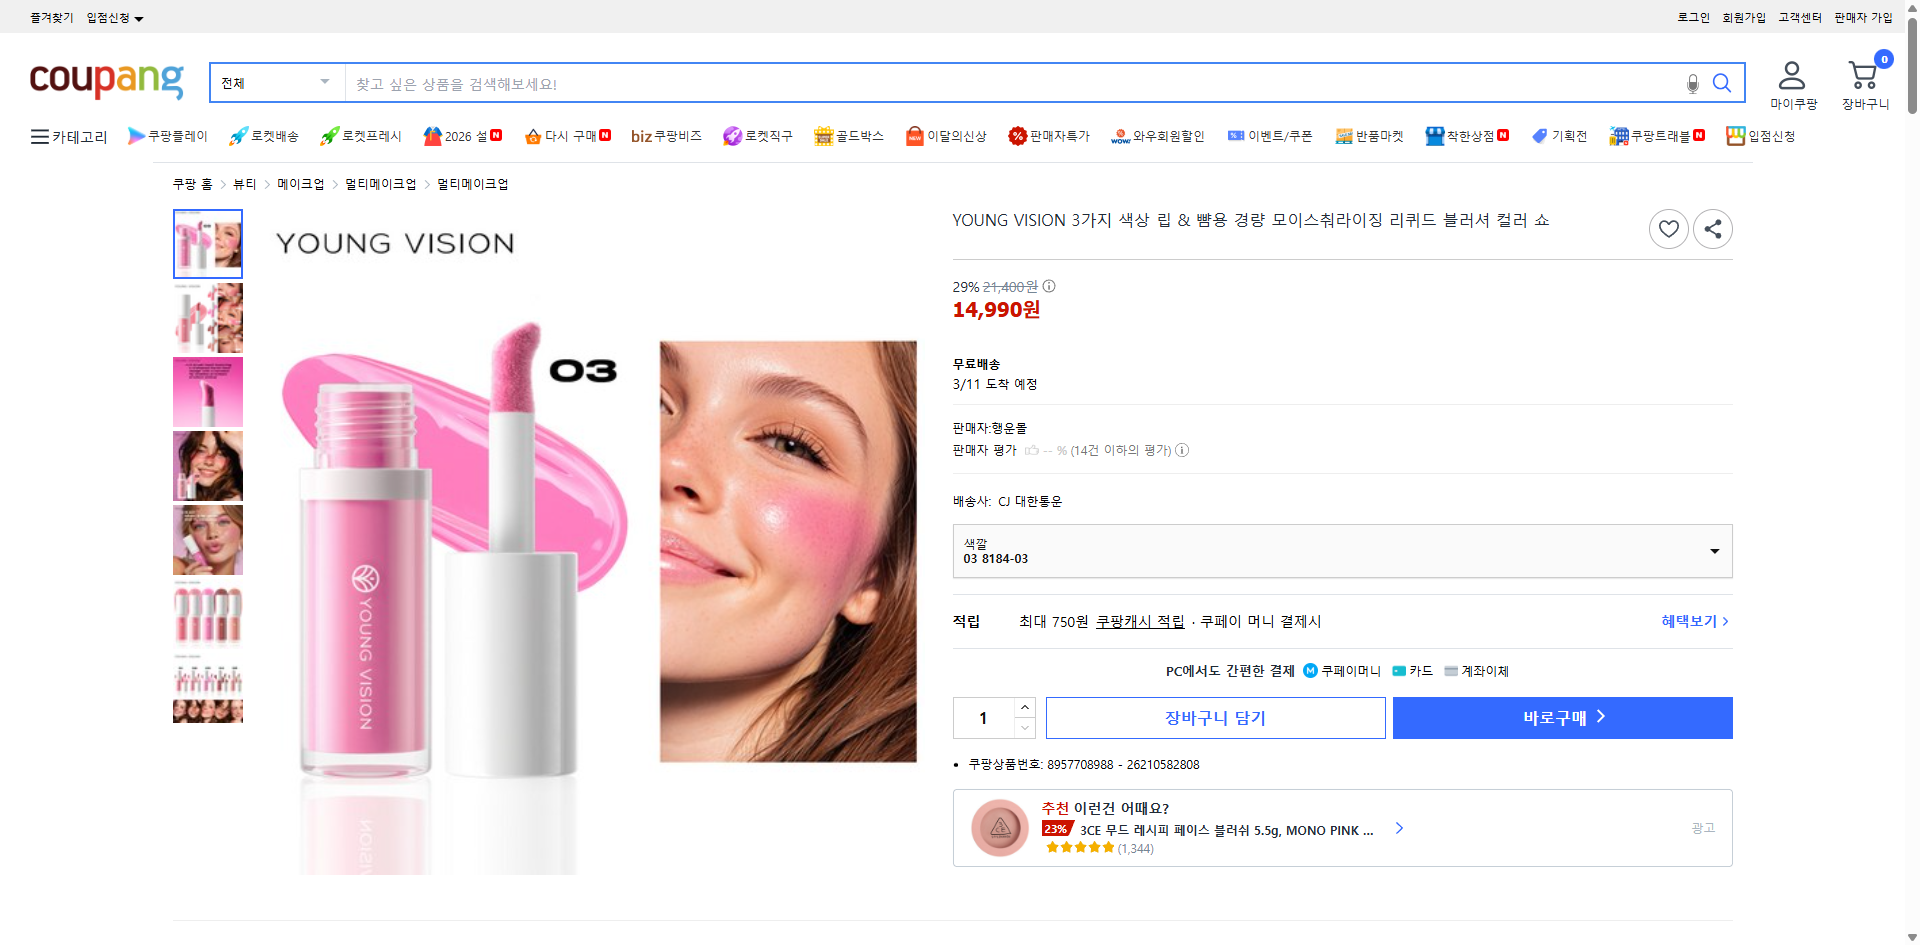Click the 바로구매 purchase button
This screenshot has width=1920, height=945.
(1562, 717)
